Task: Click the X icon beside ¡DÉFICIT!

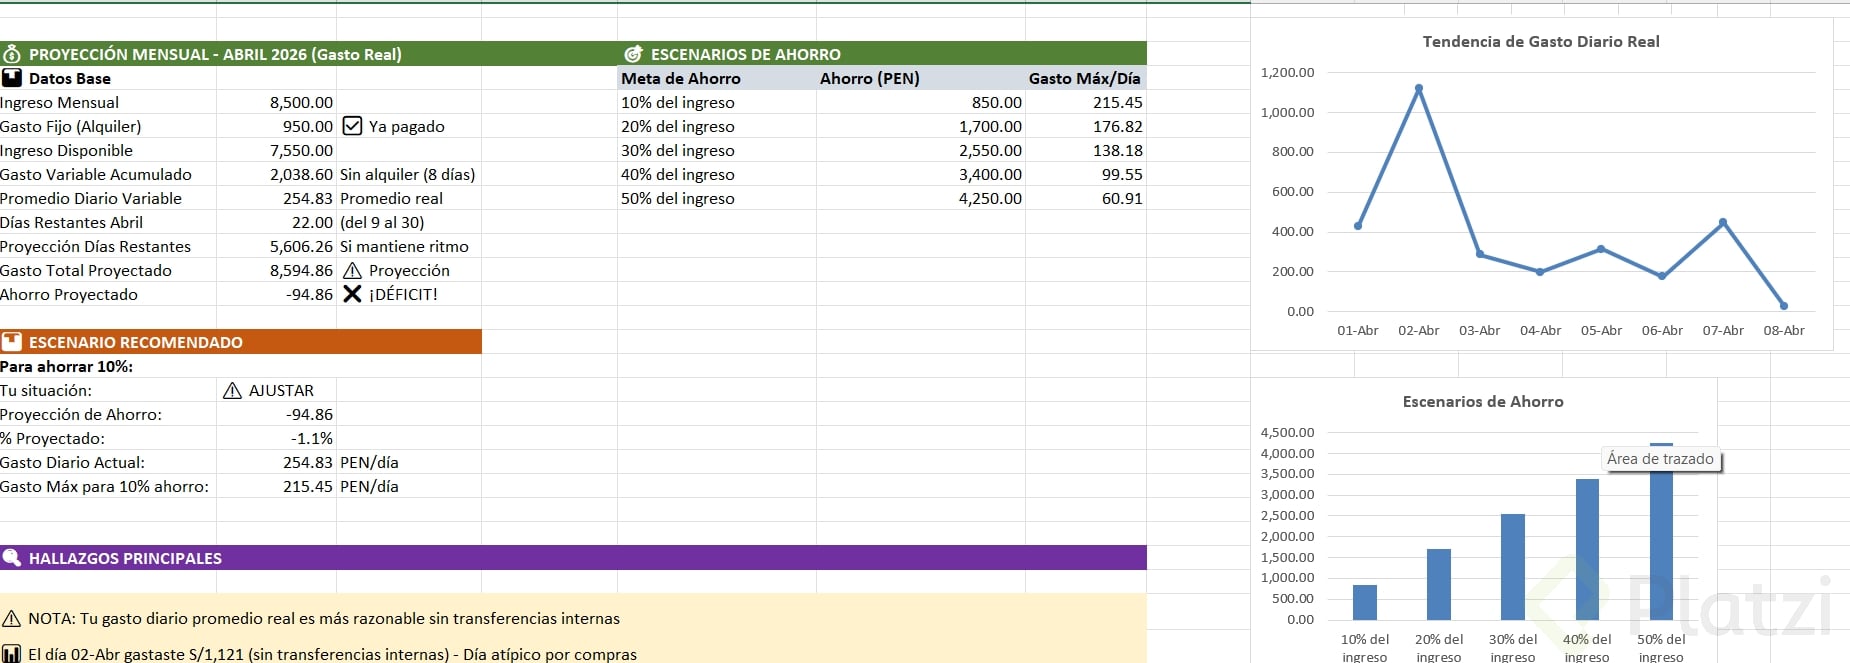Action: point(352,294)
